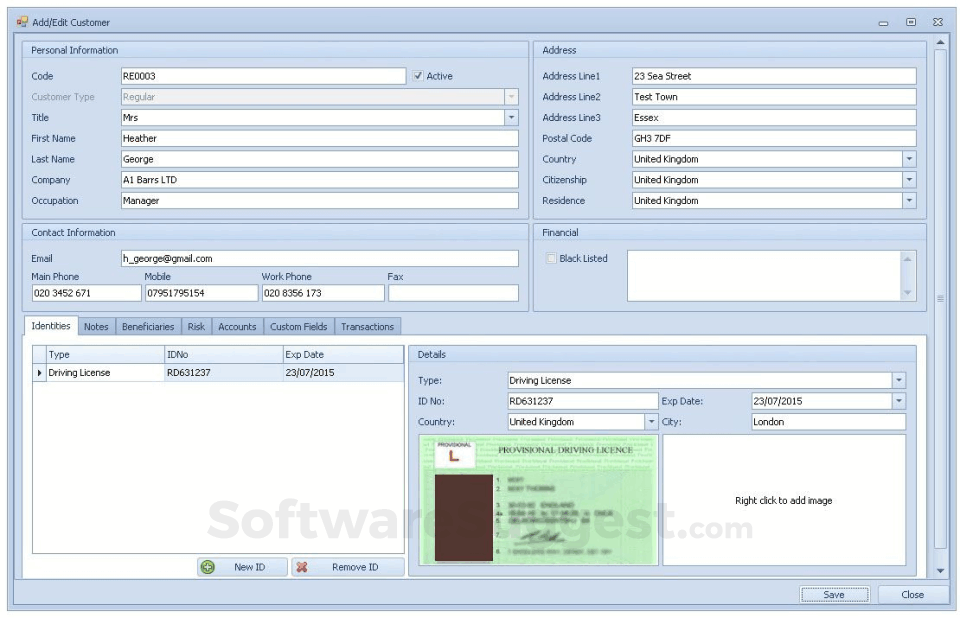Open the Exp Date picker dropdown
The height and width of the screenshot is (618, 960).
pos(898,401)
